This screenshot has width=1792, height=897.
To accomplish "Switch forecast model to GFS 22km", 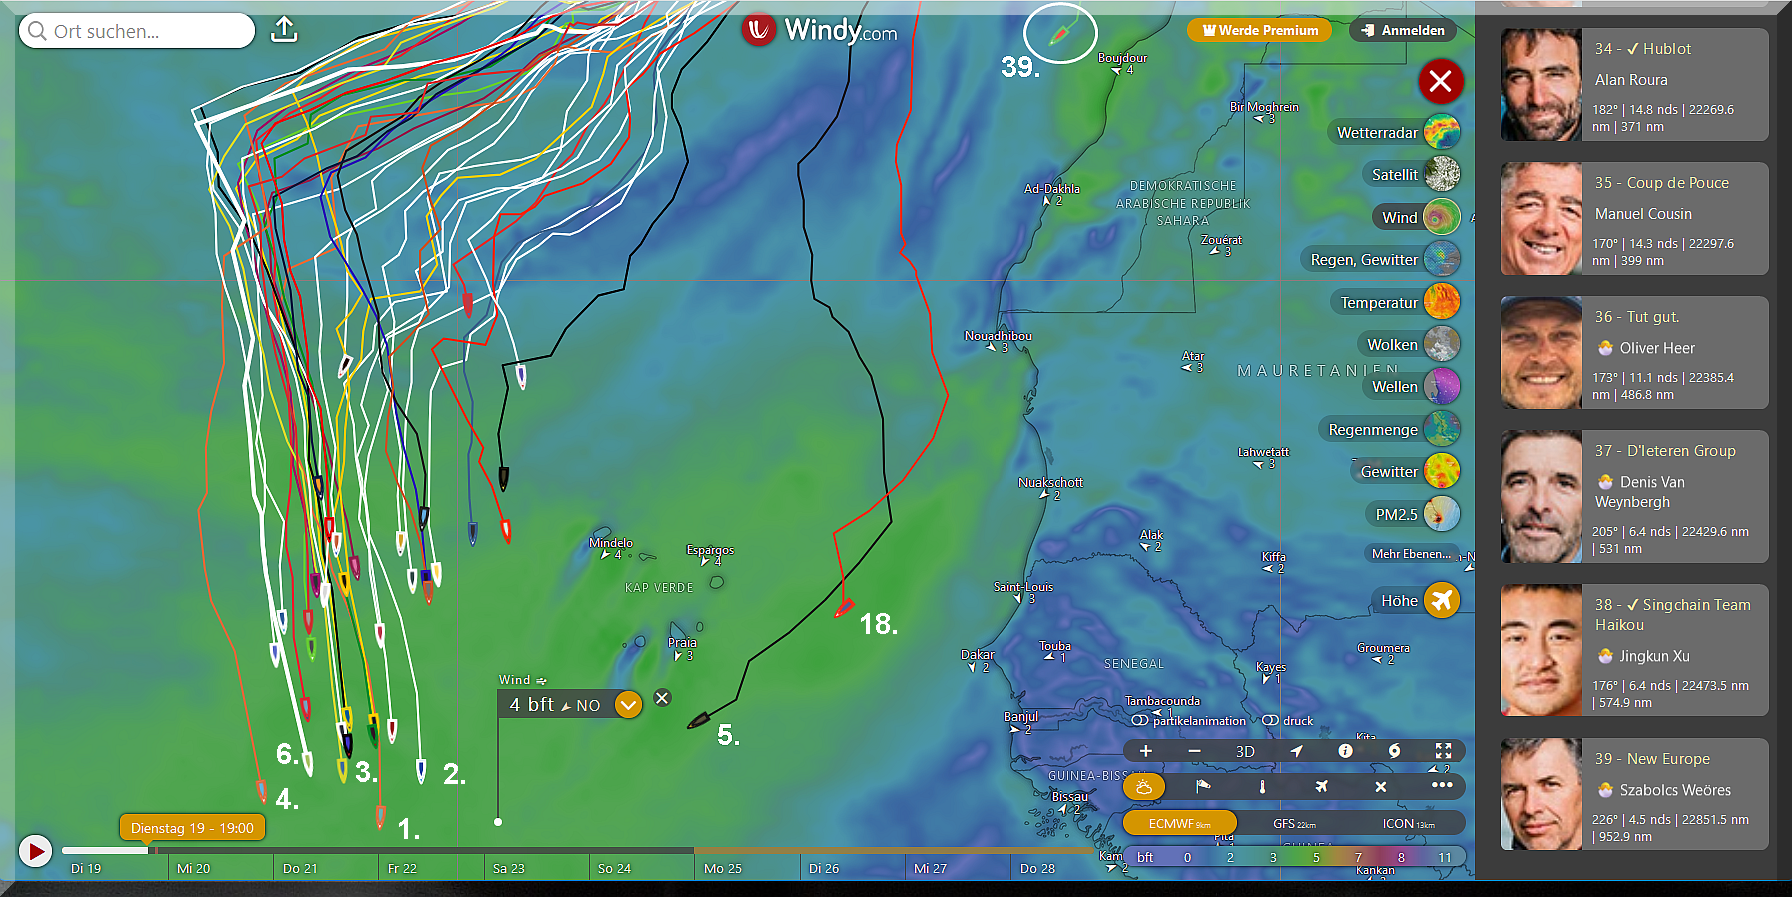I will click(1294, 824).
